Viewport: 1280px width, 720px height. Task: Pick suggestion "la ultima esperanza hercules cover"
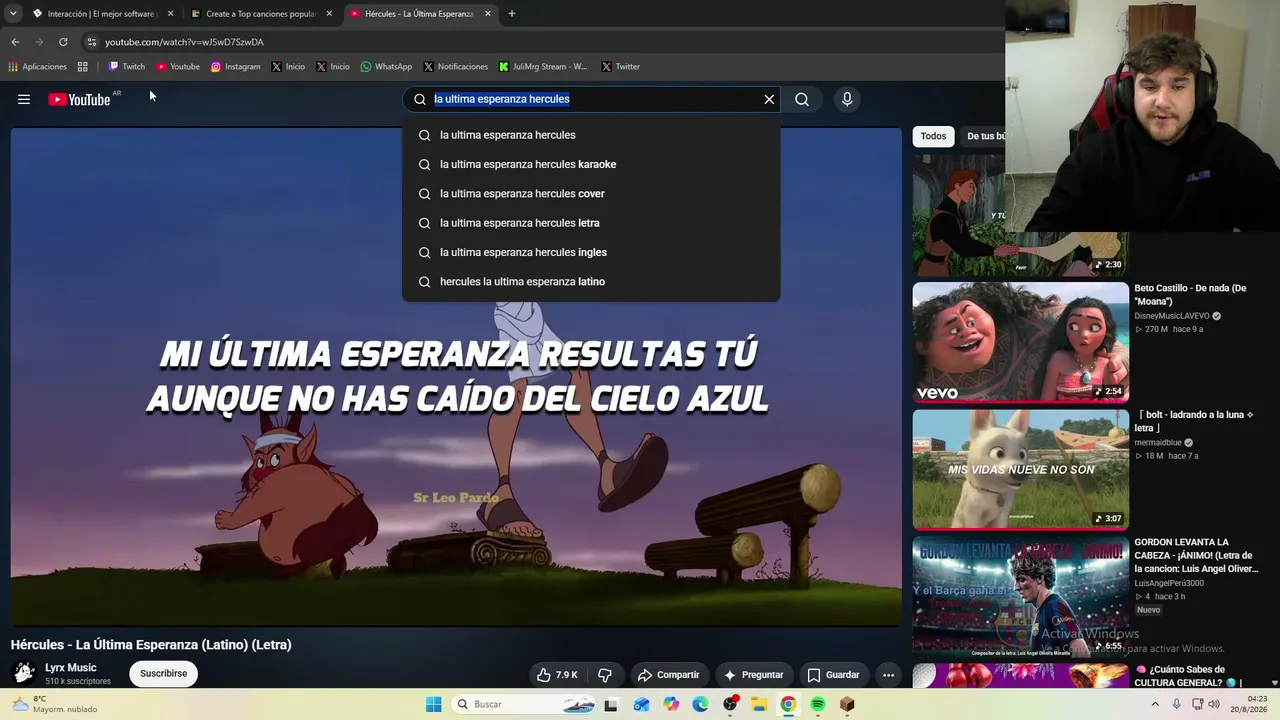pyautogui.click(x=591, y=193)
